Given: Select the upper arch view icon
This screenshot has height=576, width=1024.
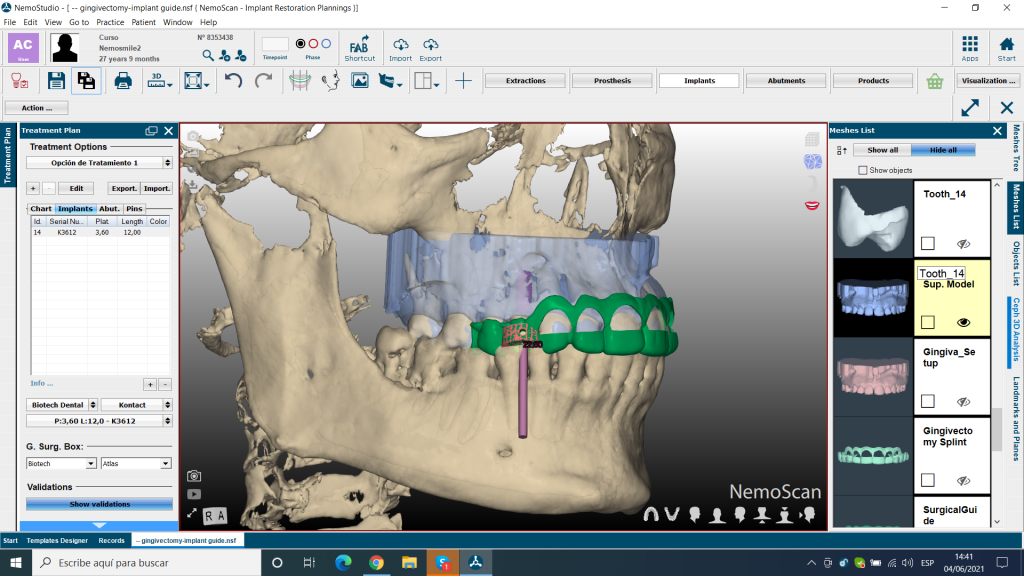Looking at the screenshot, I should coord(651,515).
